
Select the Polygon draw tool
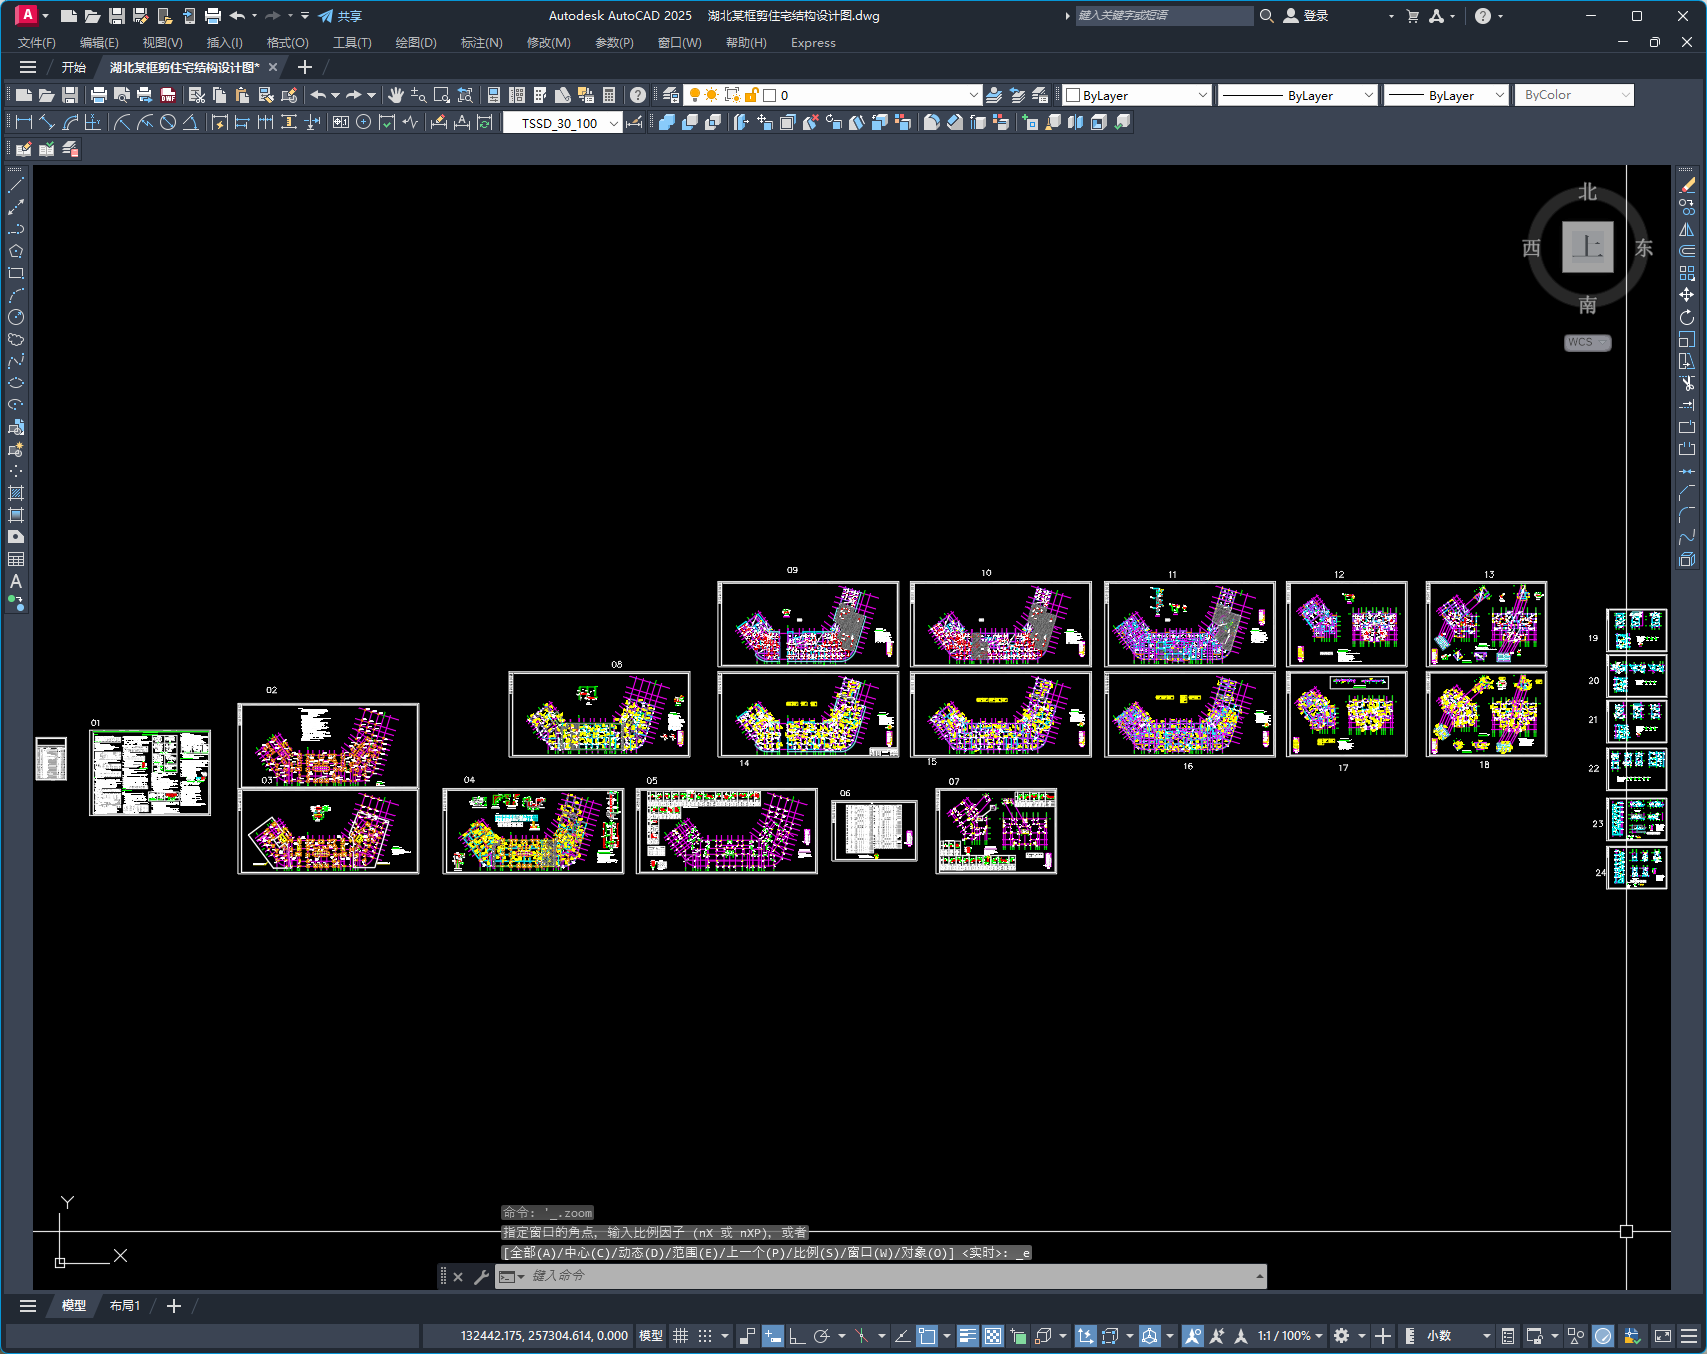click(16, 251)
